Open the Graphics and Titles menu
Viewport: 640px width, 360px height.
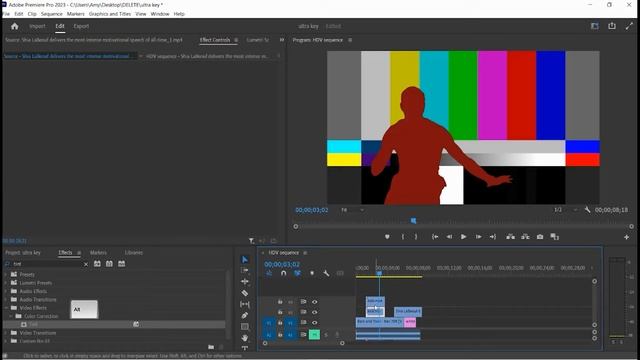110,14
